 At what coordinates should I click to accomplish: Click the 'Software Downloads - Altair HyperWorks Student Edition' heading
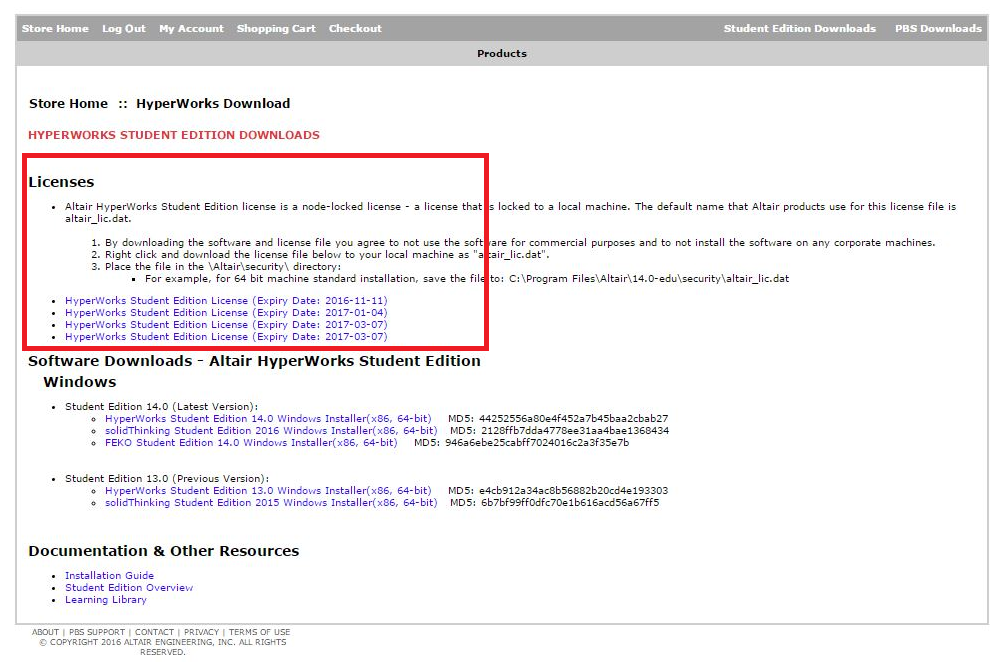(x=254, y=361)
